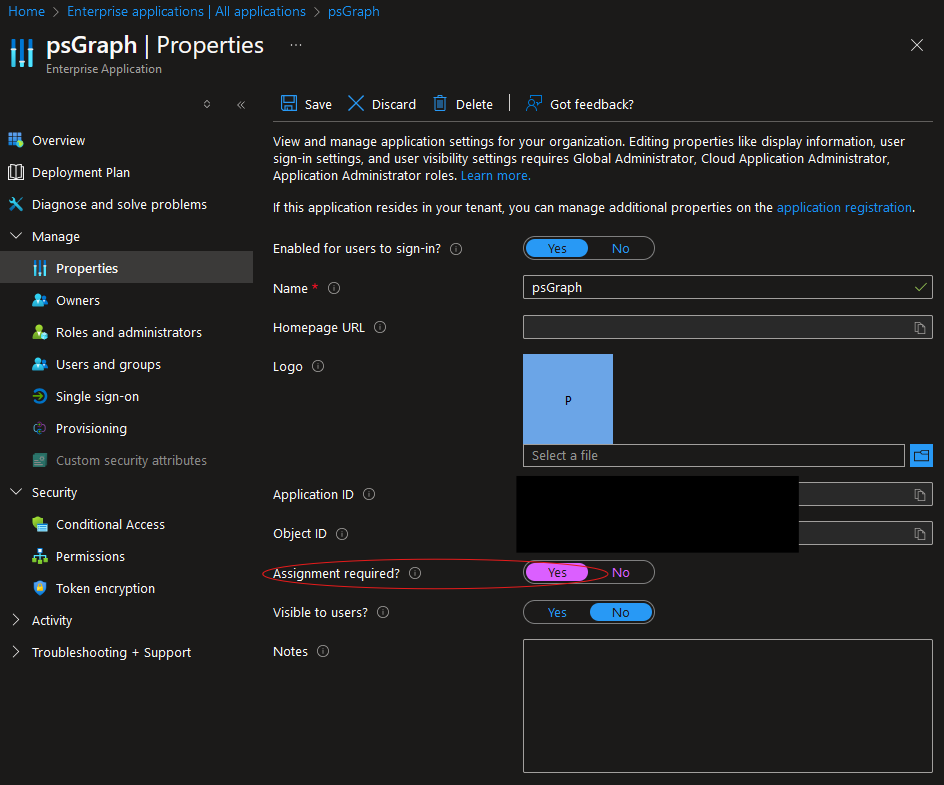Copy the Object ID with the copy icon
The height and width of the screenshot is (785, 944).
(x=919, y=533)
